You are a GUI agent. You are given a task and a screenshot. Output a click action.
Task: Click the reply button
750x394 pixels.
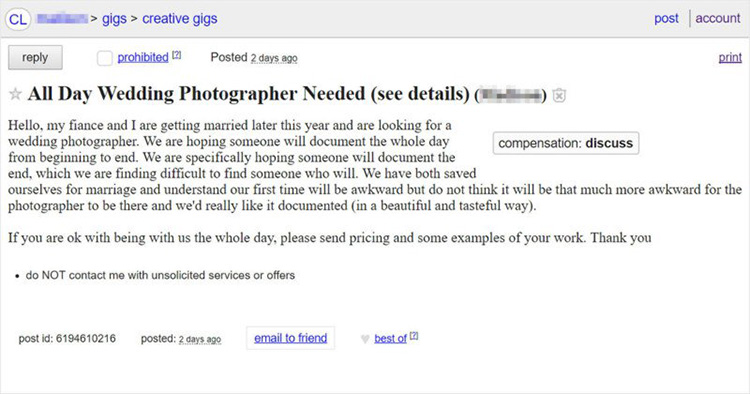(x=35, y=57)
